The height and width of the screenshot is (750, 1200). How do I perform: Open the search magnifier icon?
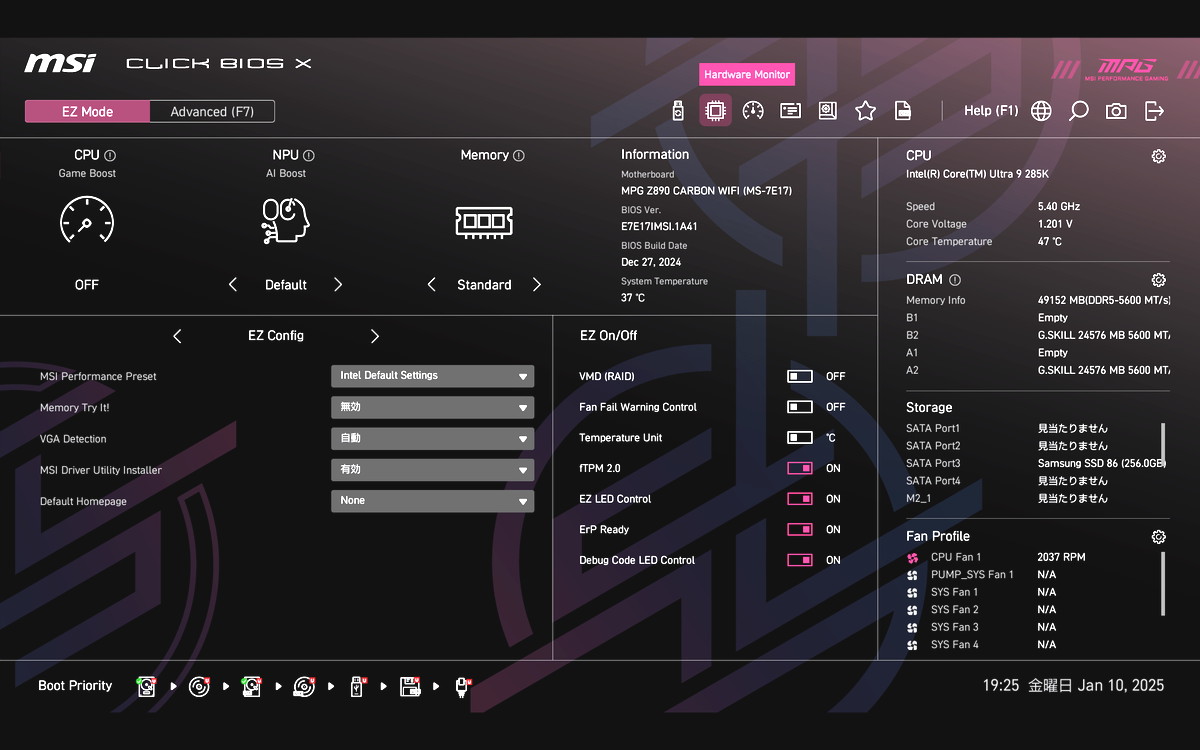tap(1078, 111)
